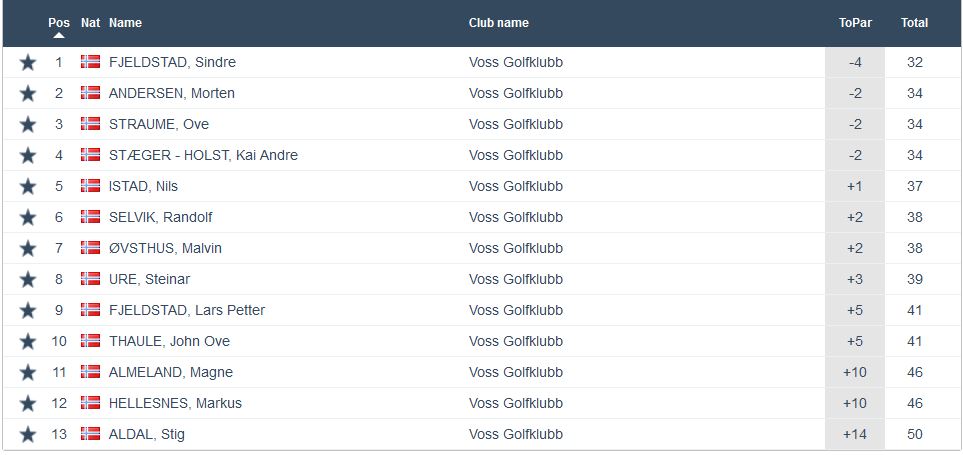Click the Pos sort arrow indicator
Screen dimensions: 963x455
59,36
